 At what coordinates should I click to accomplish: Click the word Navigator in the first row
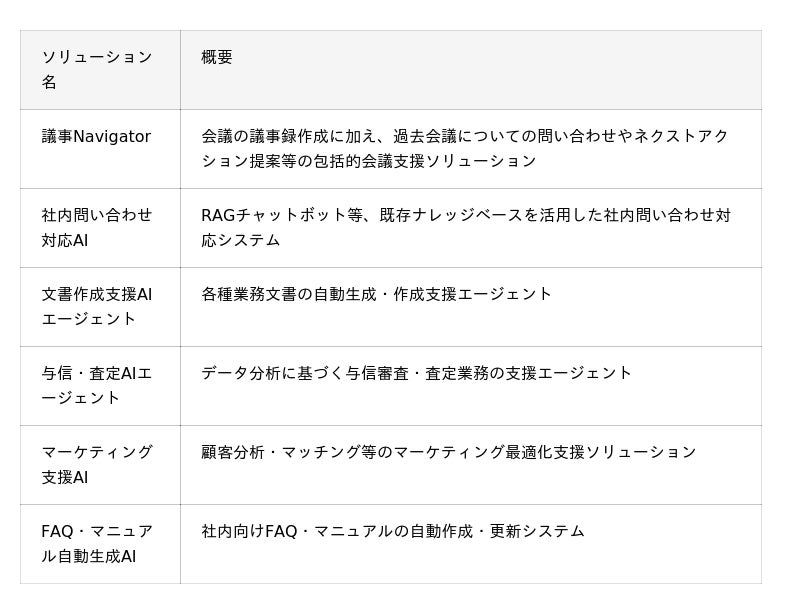tap(112, 136)
